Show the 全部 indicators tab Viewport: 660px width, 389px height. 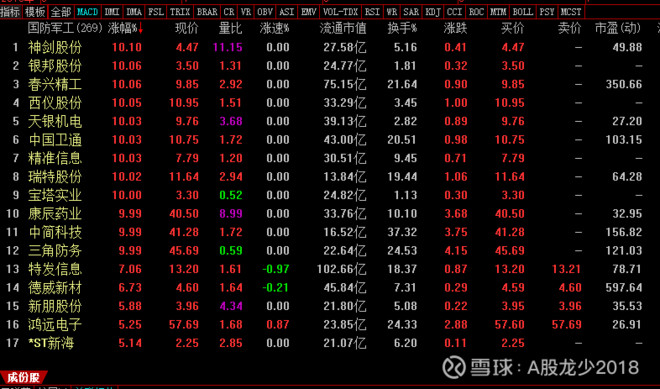click(61, 11)
